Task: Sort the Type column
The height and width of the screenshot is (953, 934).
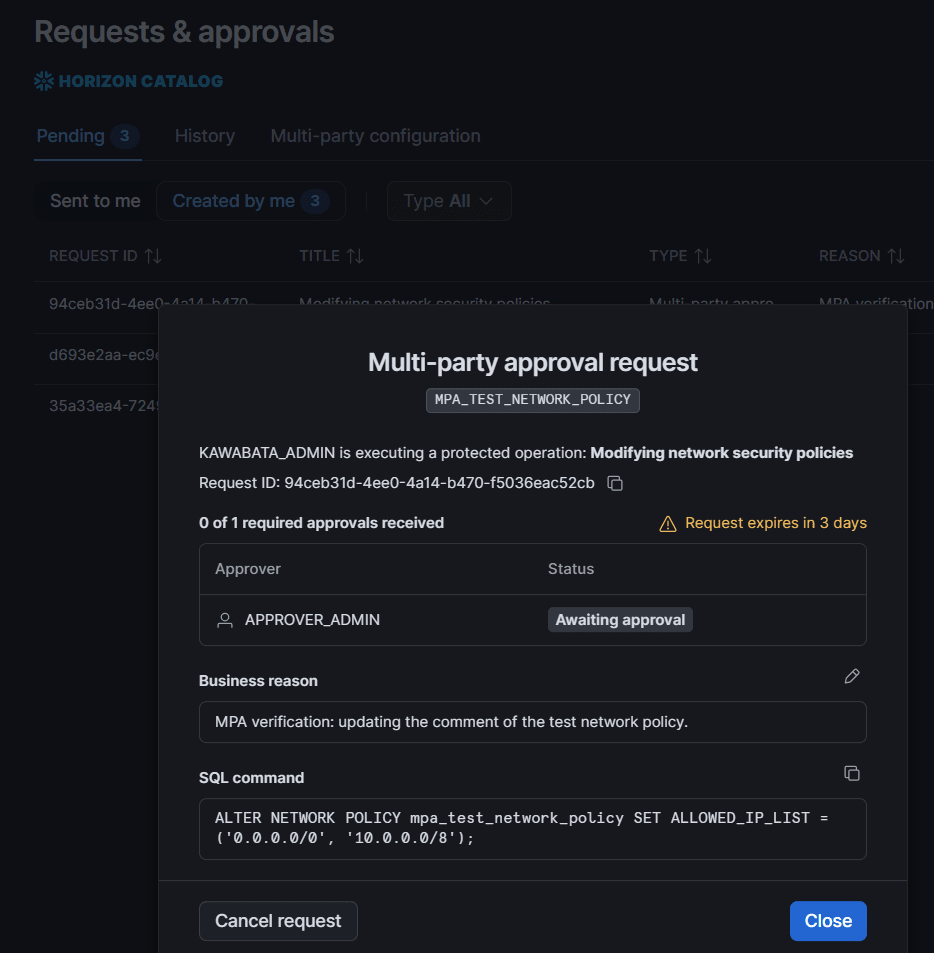Action: 703,256
